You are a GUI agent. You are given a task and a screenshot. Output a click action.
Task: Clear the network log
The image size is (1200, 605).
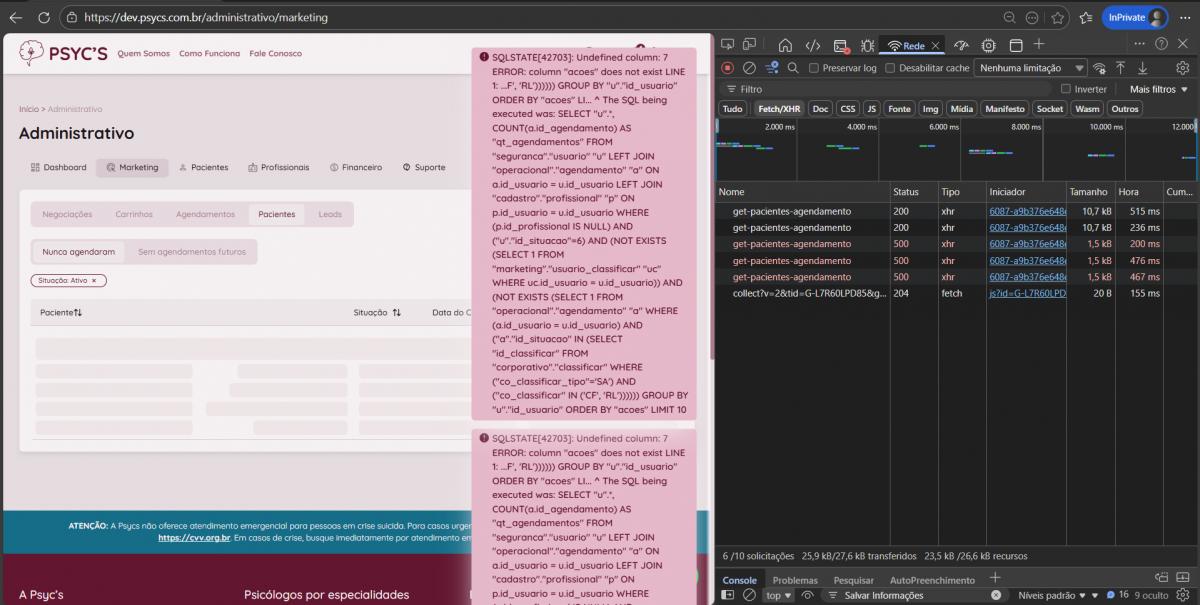[748, 68]
